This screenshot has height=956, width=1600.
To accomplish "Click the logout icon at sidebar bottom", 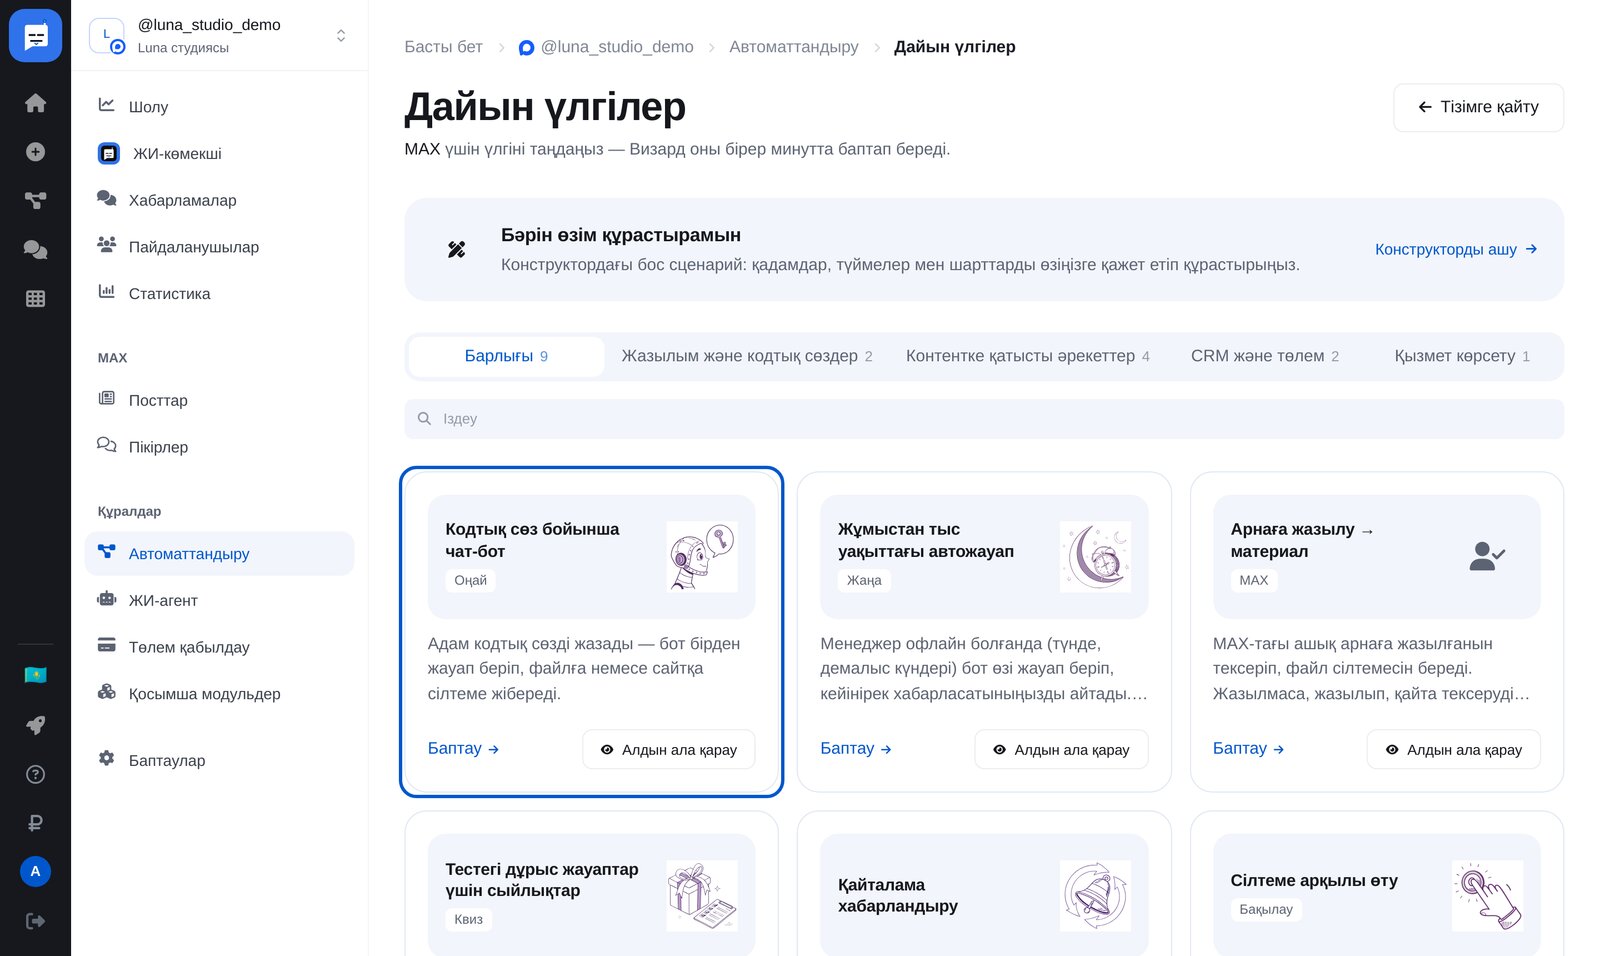I will point(35,921).
